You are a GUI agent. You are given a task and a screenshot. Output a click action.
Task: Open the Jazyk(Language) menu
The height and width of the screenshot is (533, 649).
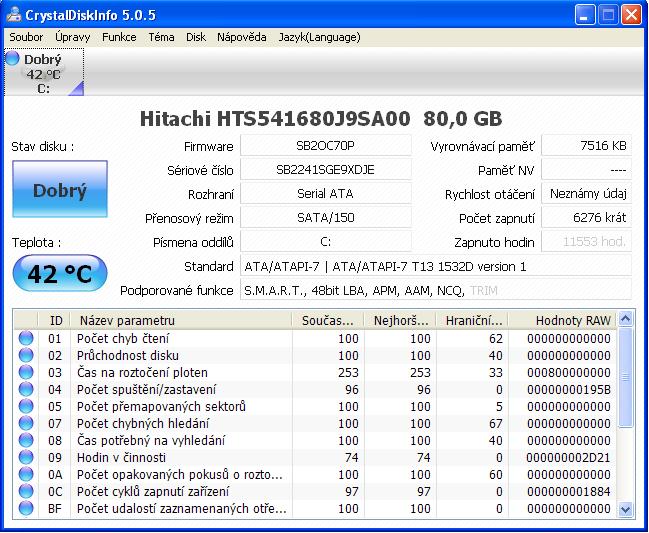(x=319, y=37)
